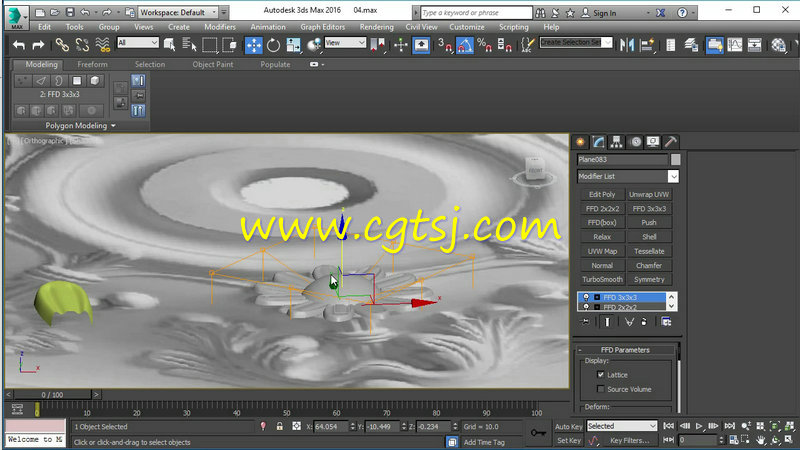
Task: Toggle the Lattice checkbox
Action: coord(601,374)
